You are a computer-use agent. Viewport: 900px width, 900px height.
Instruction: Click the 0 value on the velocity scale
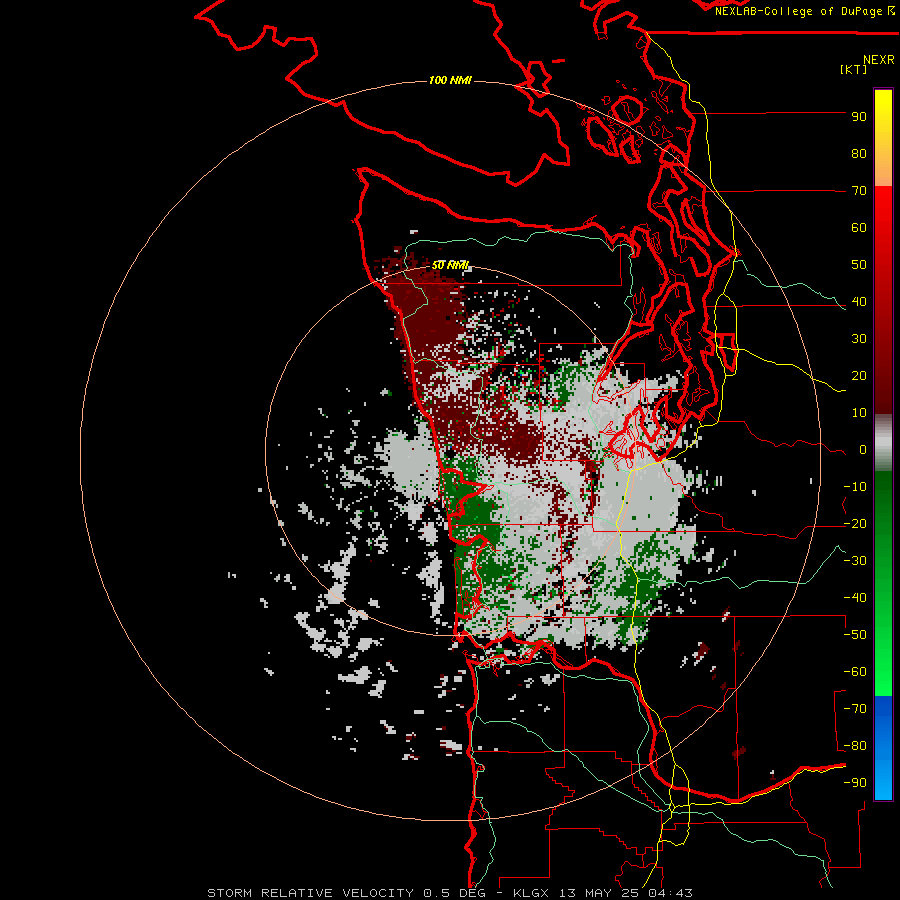[x=863, y=450]
